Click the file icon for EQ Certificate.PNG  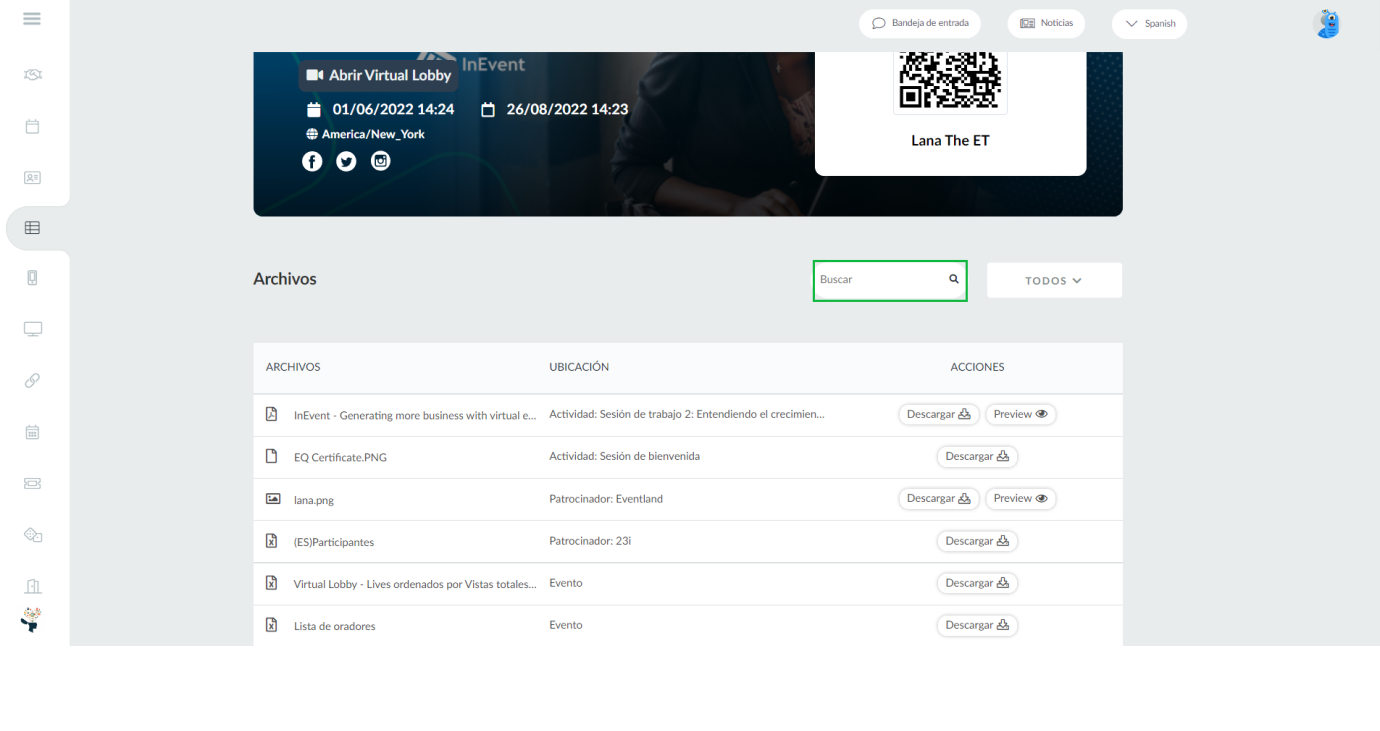click(x=271, y=456)
